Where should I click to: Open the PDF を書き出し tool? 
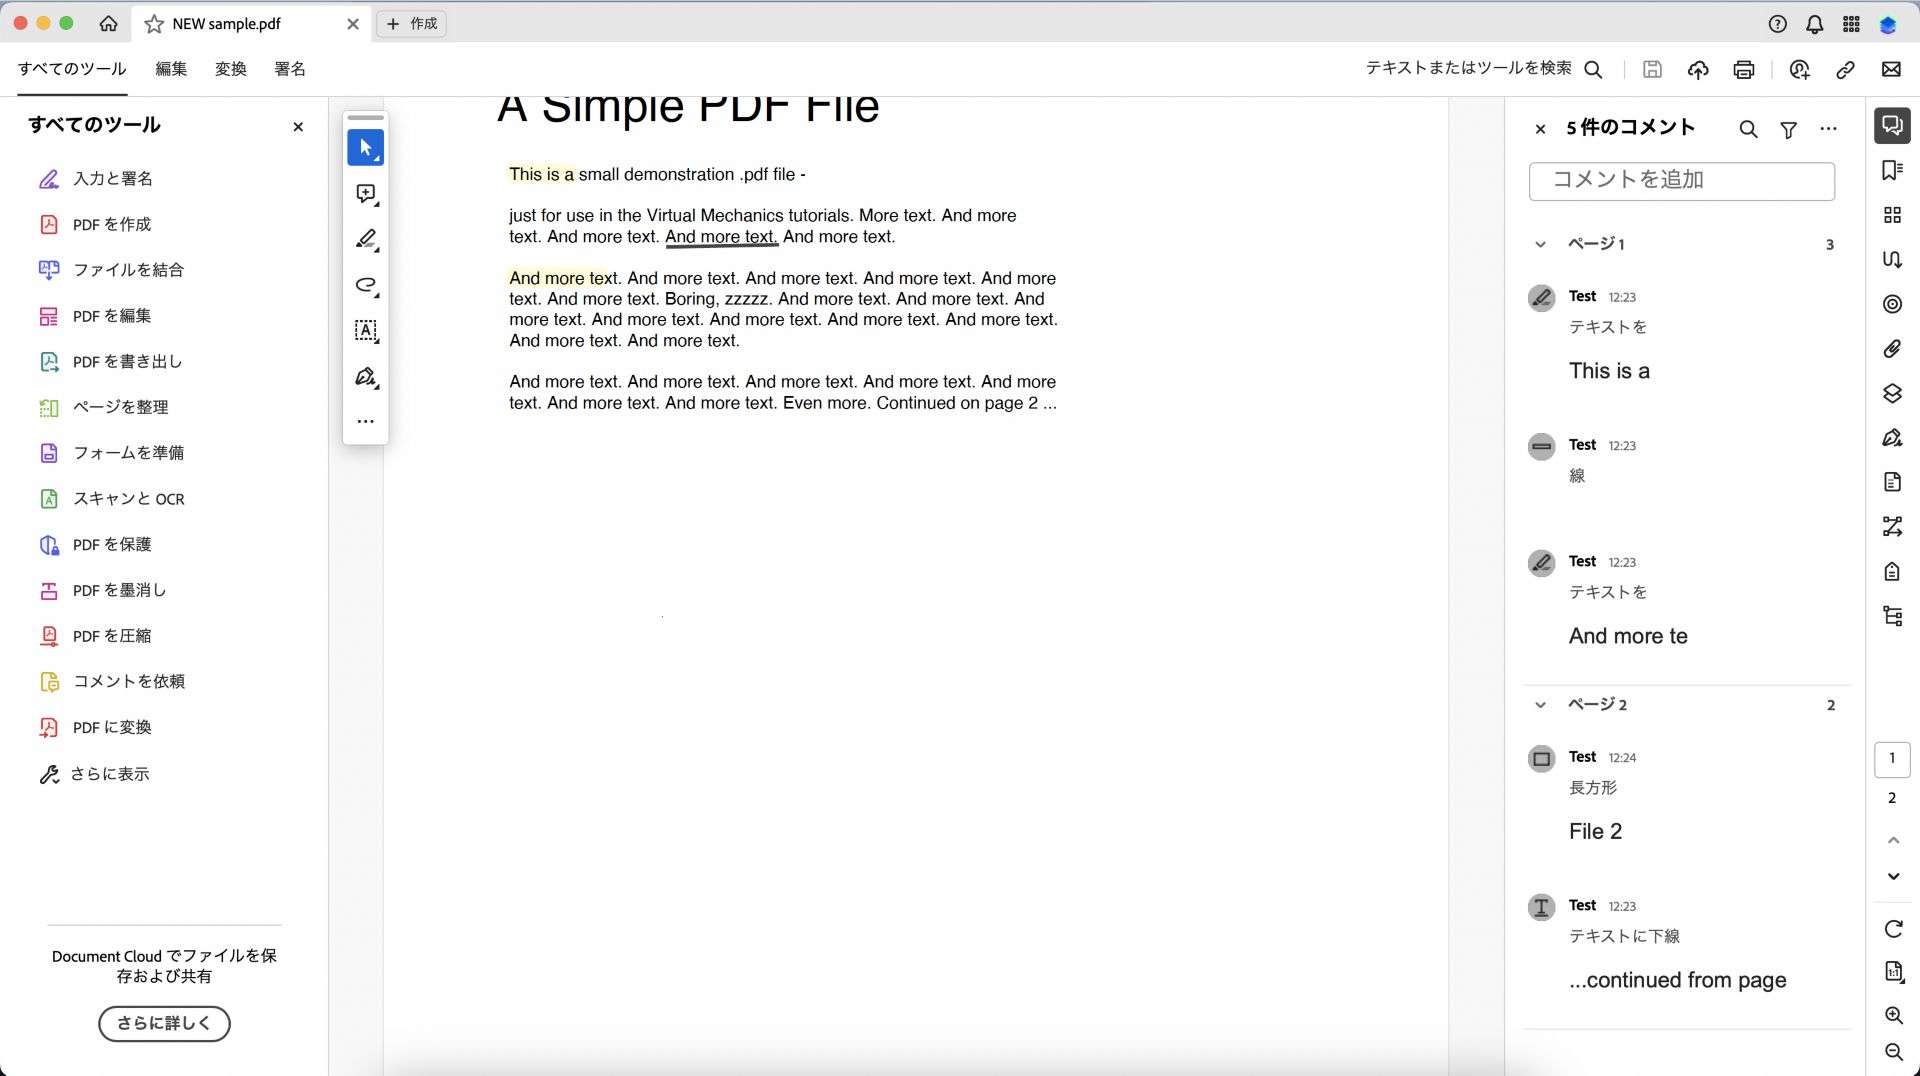[110, 362]
